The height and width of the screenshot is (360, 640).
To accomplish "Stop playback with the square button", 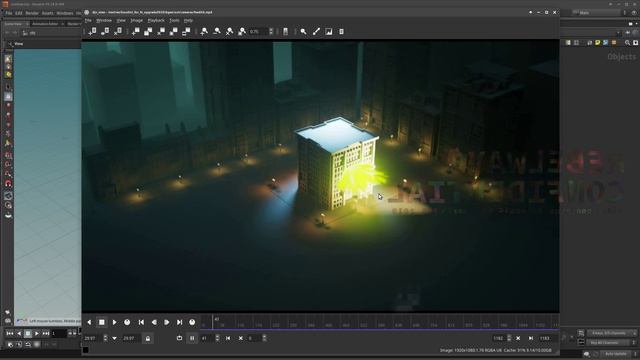I will point(102,322).
